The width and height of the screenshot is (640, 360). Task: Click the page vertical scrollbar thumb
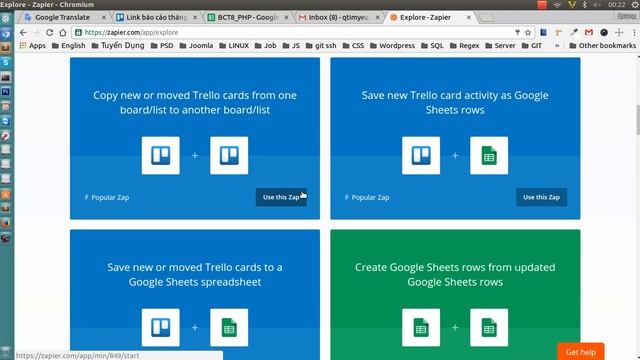point(638,120)
